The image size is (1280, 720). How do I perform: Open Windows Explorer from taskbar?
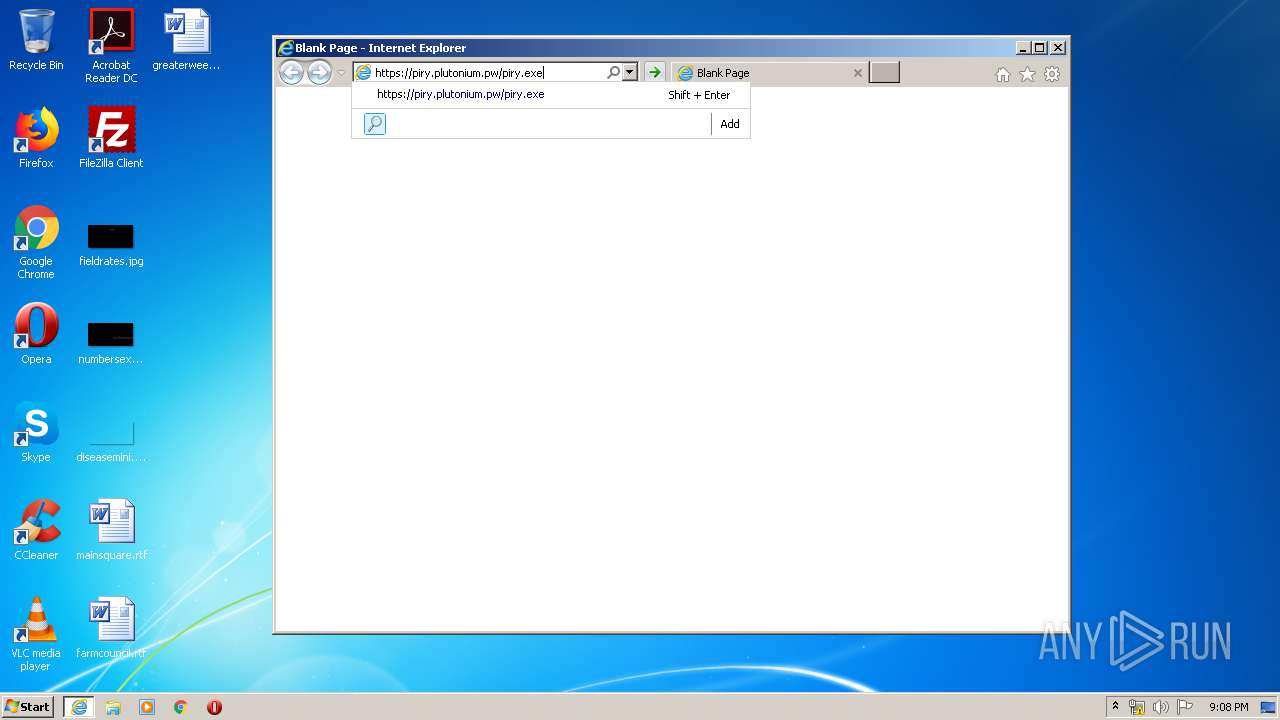113,707
